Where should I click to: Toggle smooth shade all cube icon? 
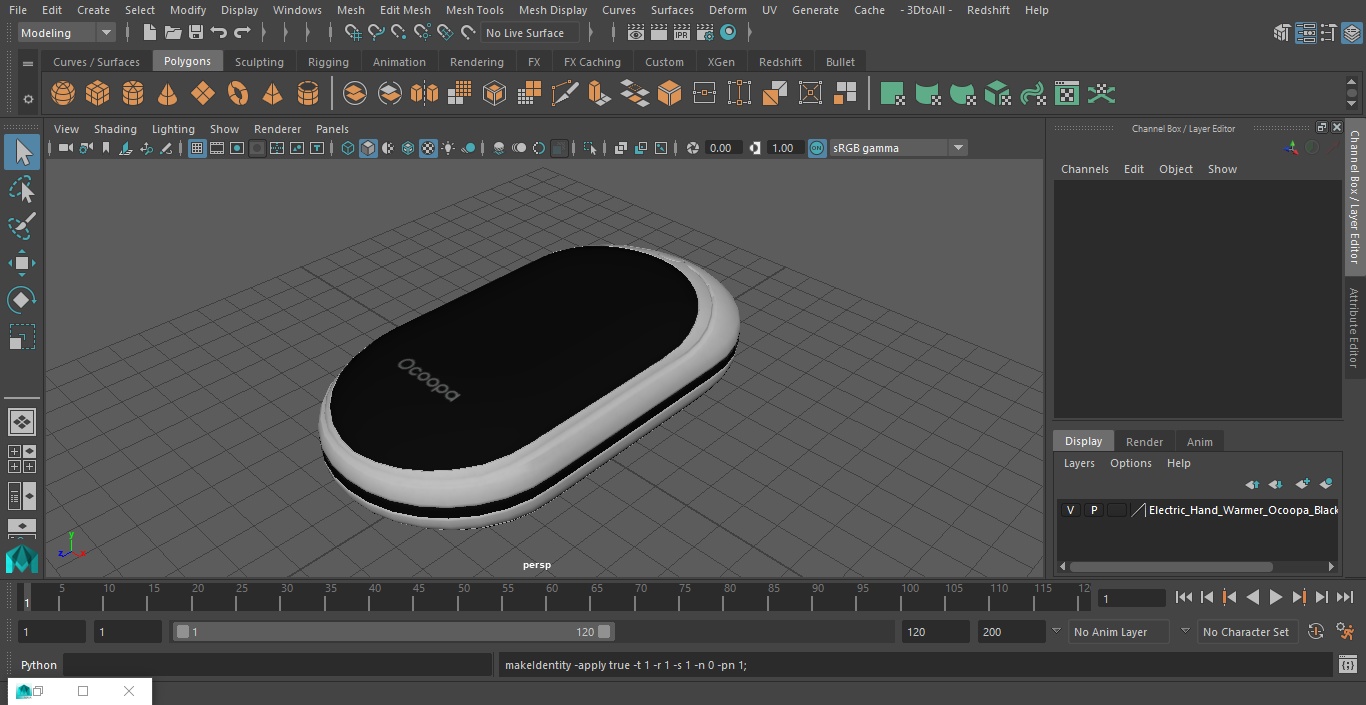click(x=368, y=148)
